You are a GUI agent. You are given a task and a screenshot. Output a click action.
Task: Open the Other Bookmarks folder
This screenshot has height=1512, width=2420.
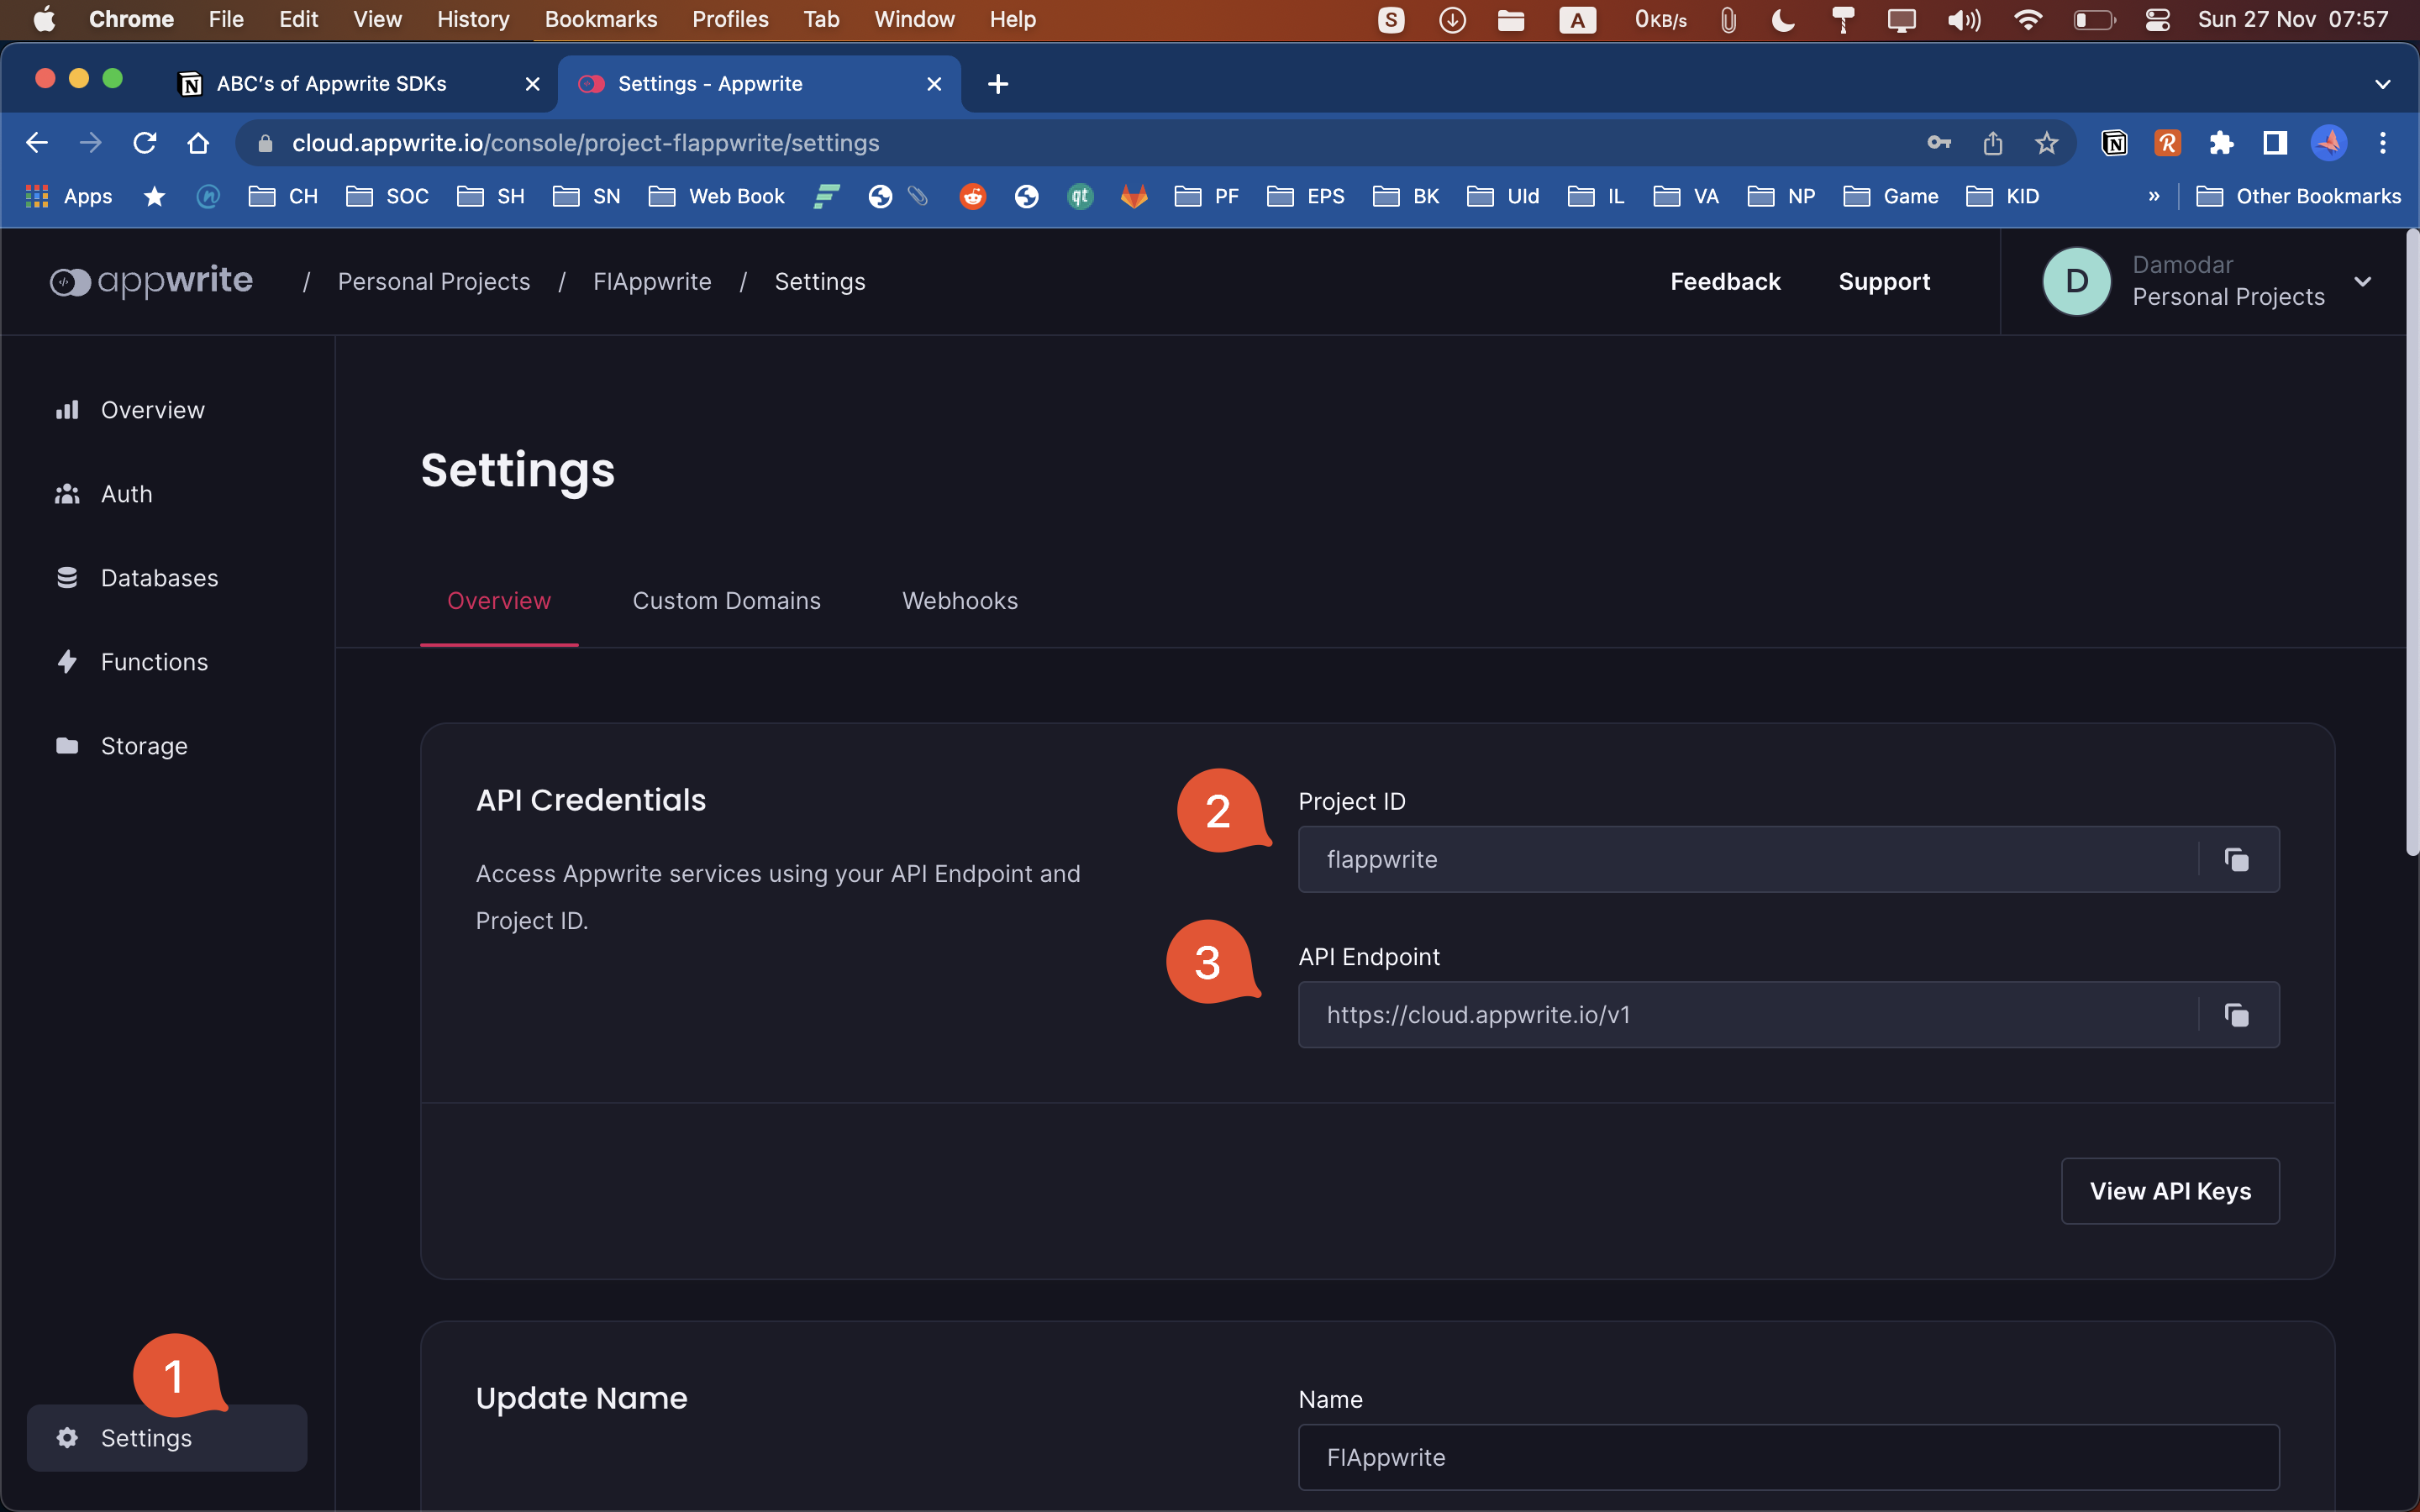[2298, 197]
